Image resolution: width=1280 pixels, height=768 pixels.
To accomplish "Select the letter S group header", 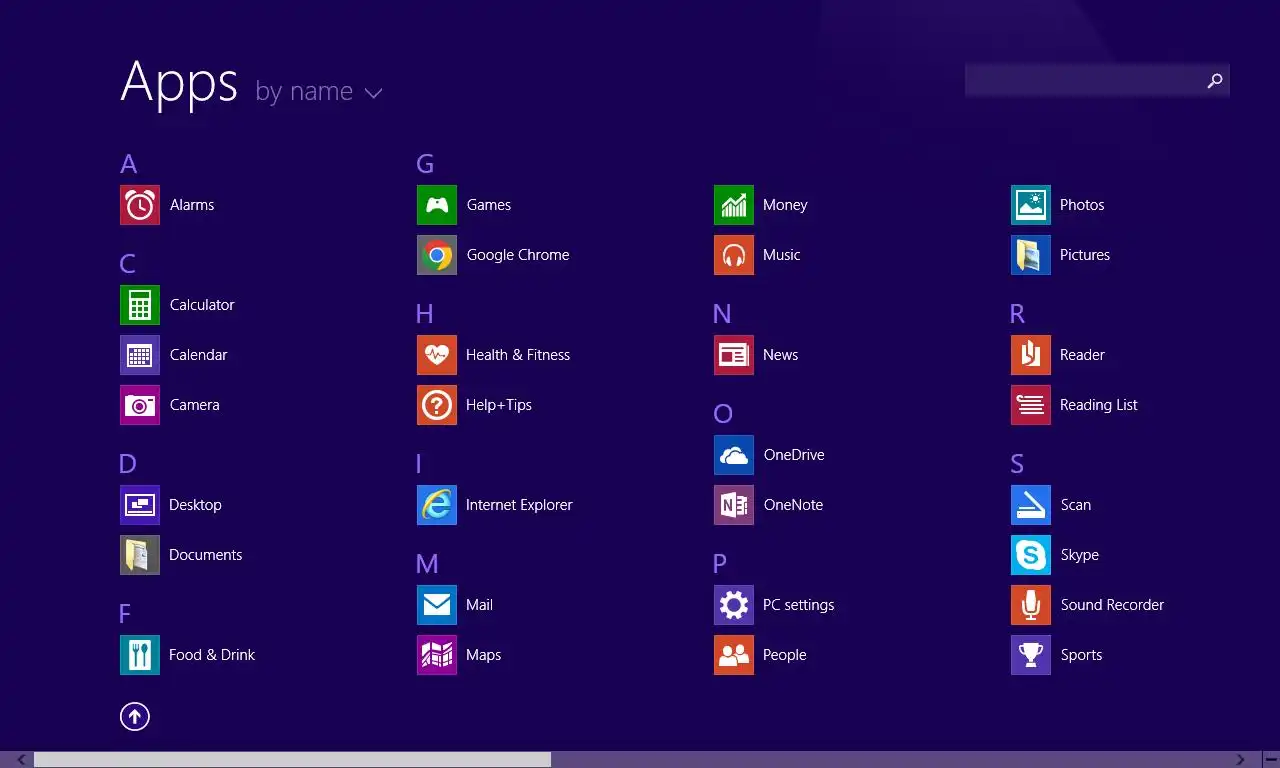I will [1017, 464].
